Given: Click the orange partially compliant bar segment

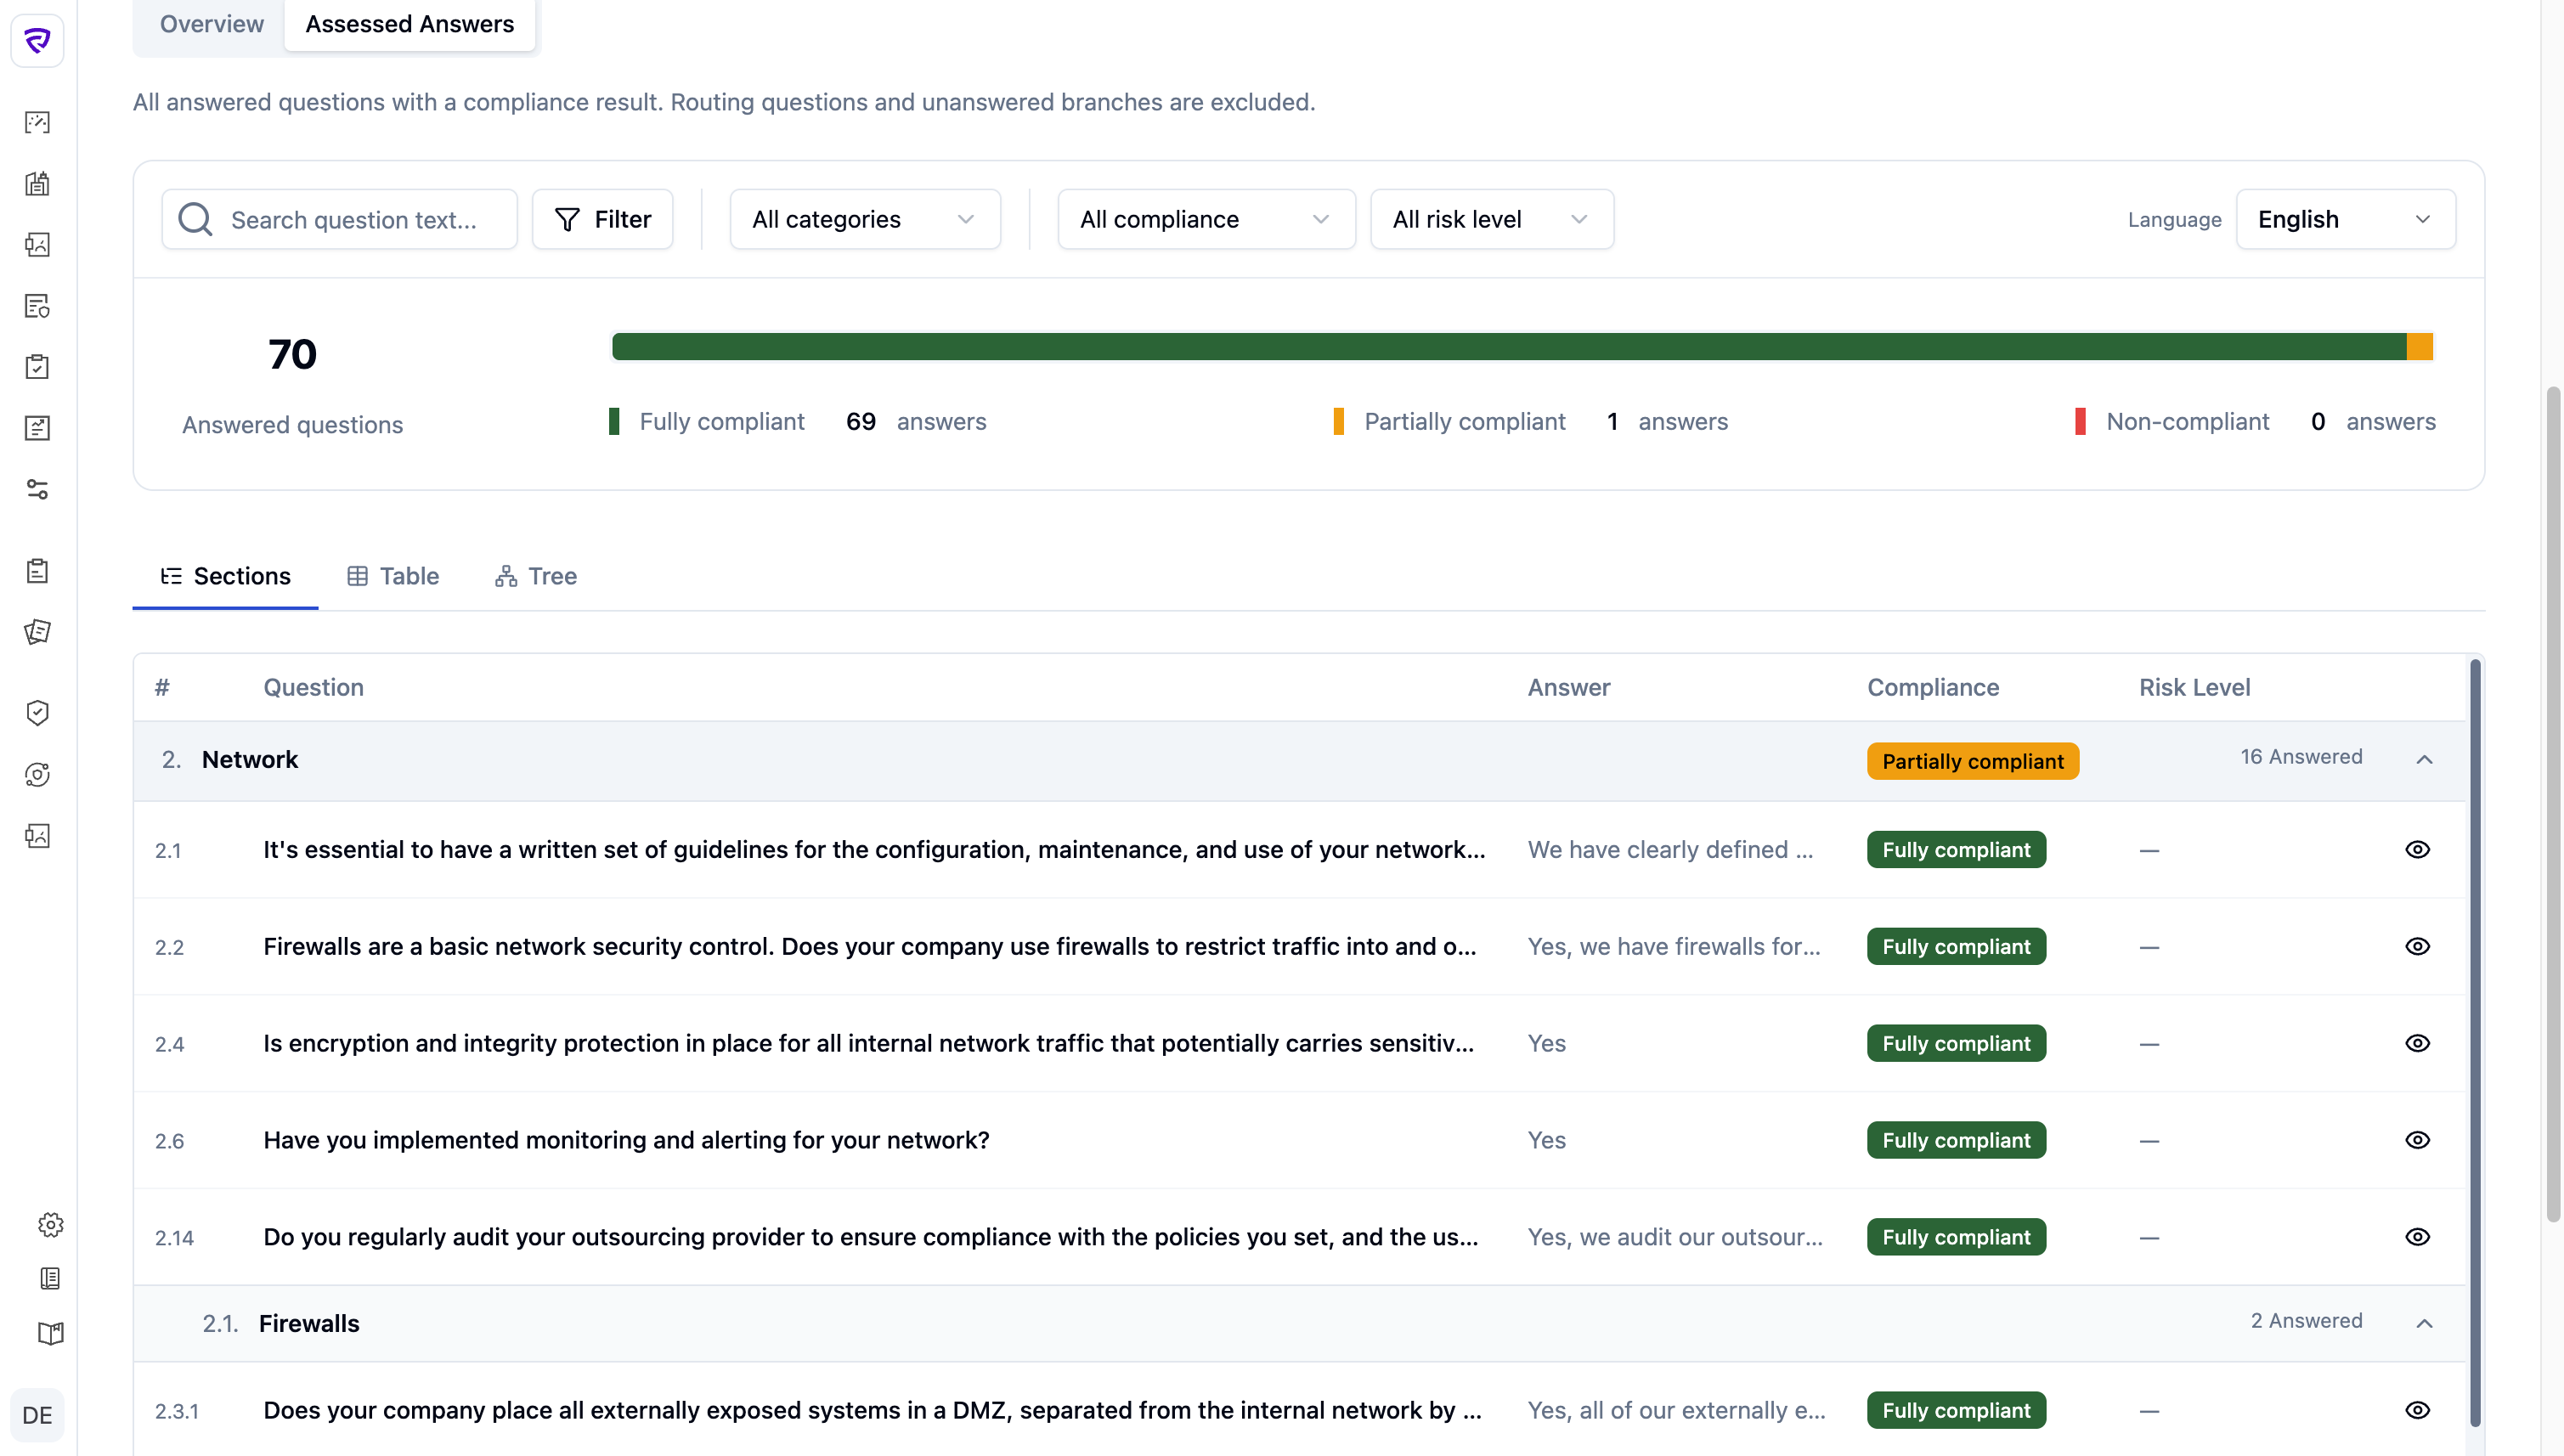Looking at the screenshot, I should [x=2420, y=347].
